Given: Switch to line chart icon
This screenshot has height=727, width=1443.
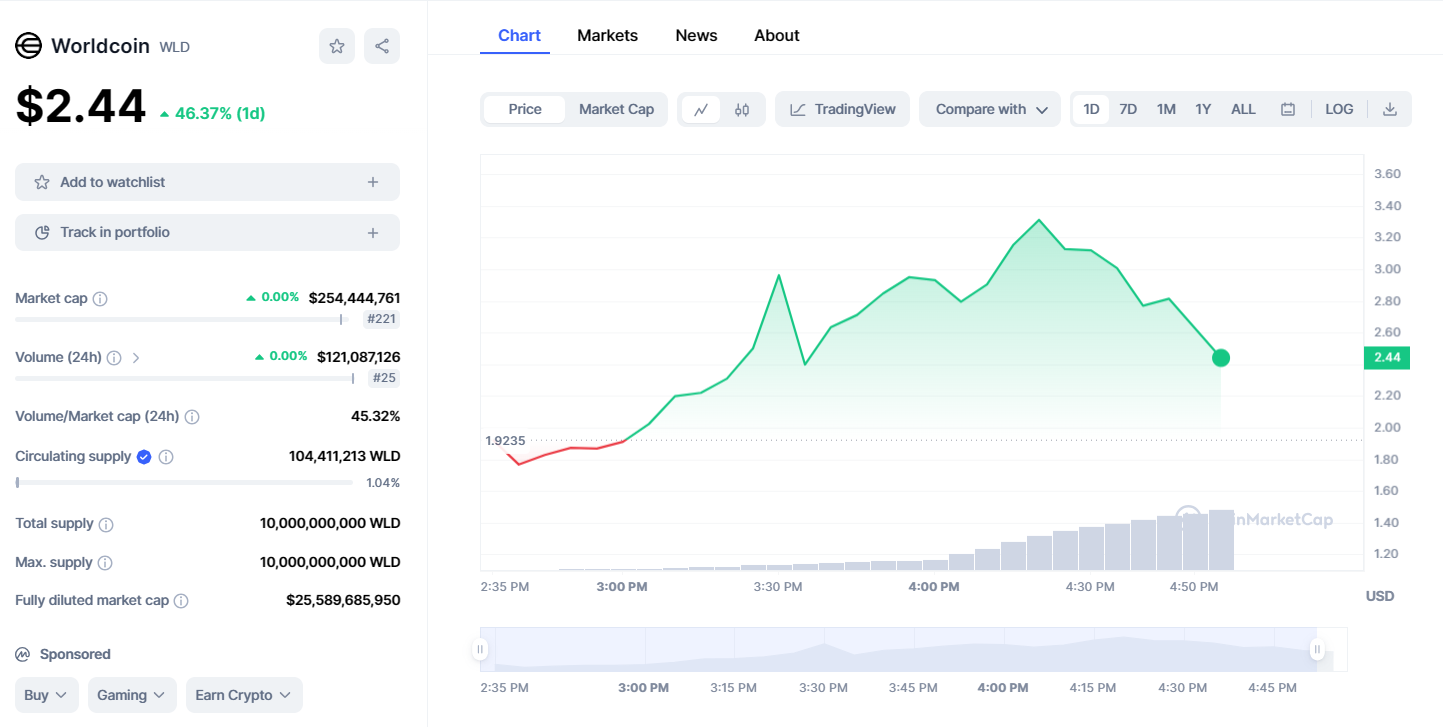Looking at the screenshot, I should [701, 109].
